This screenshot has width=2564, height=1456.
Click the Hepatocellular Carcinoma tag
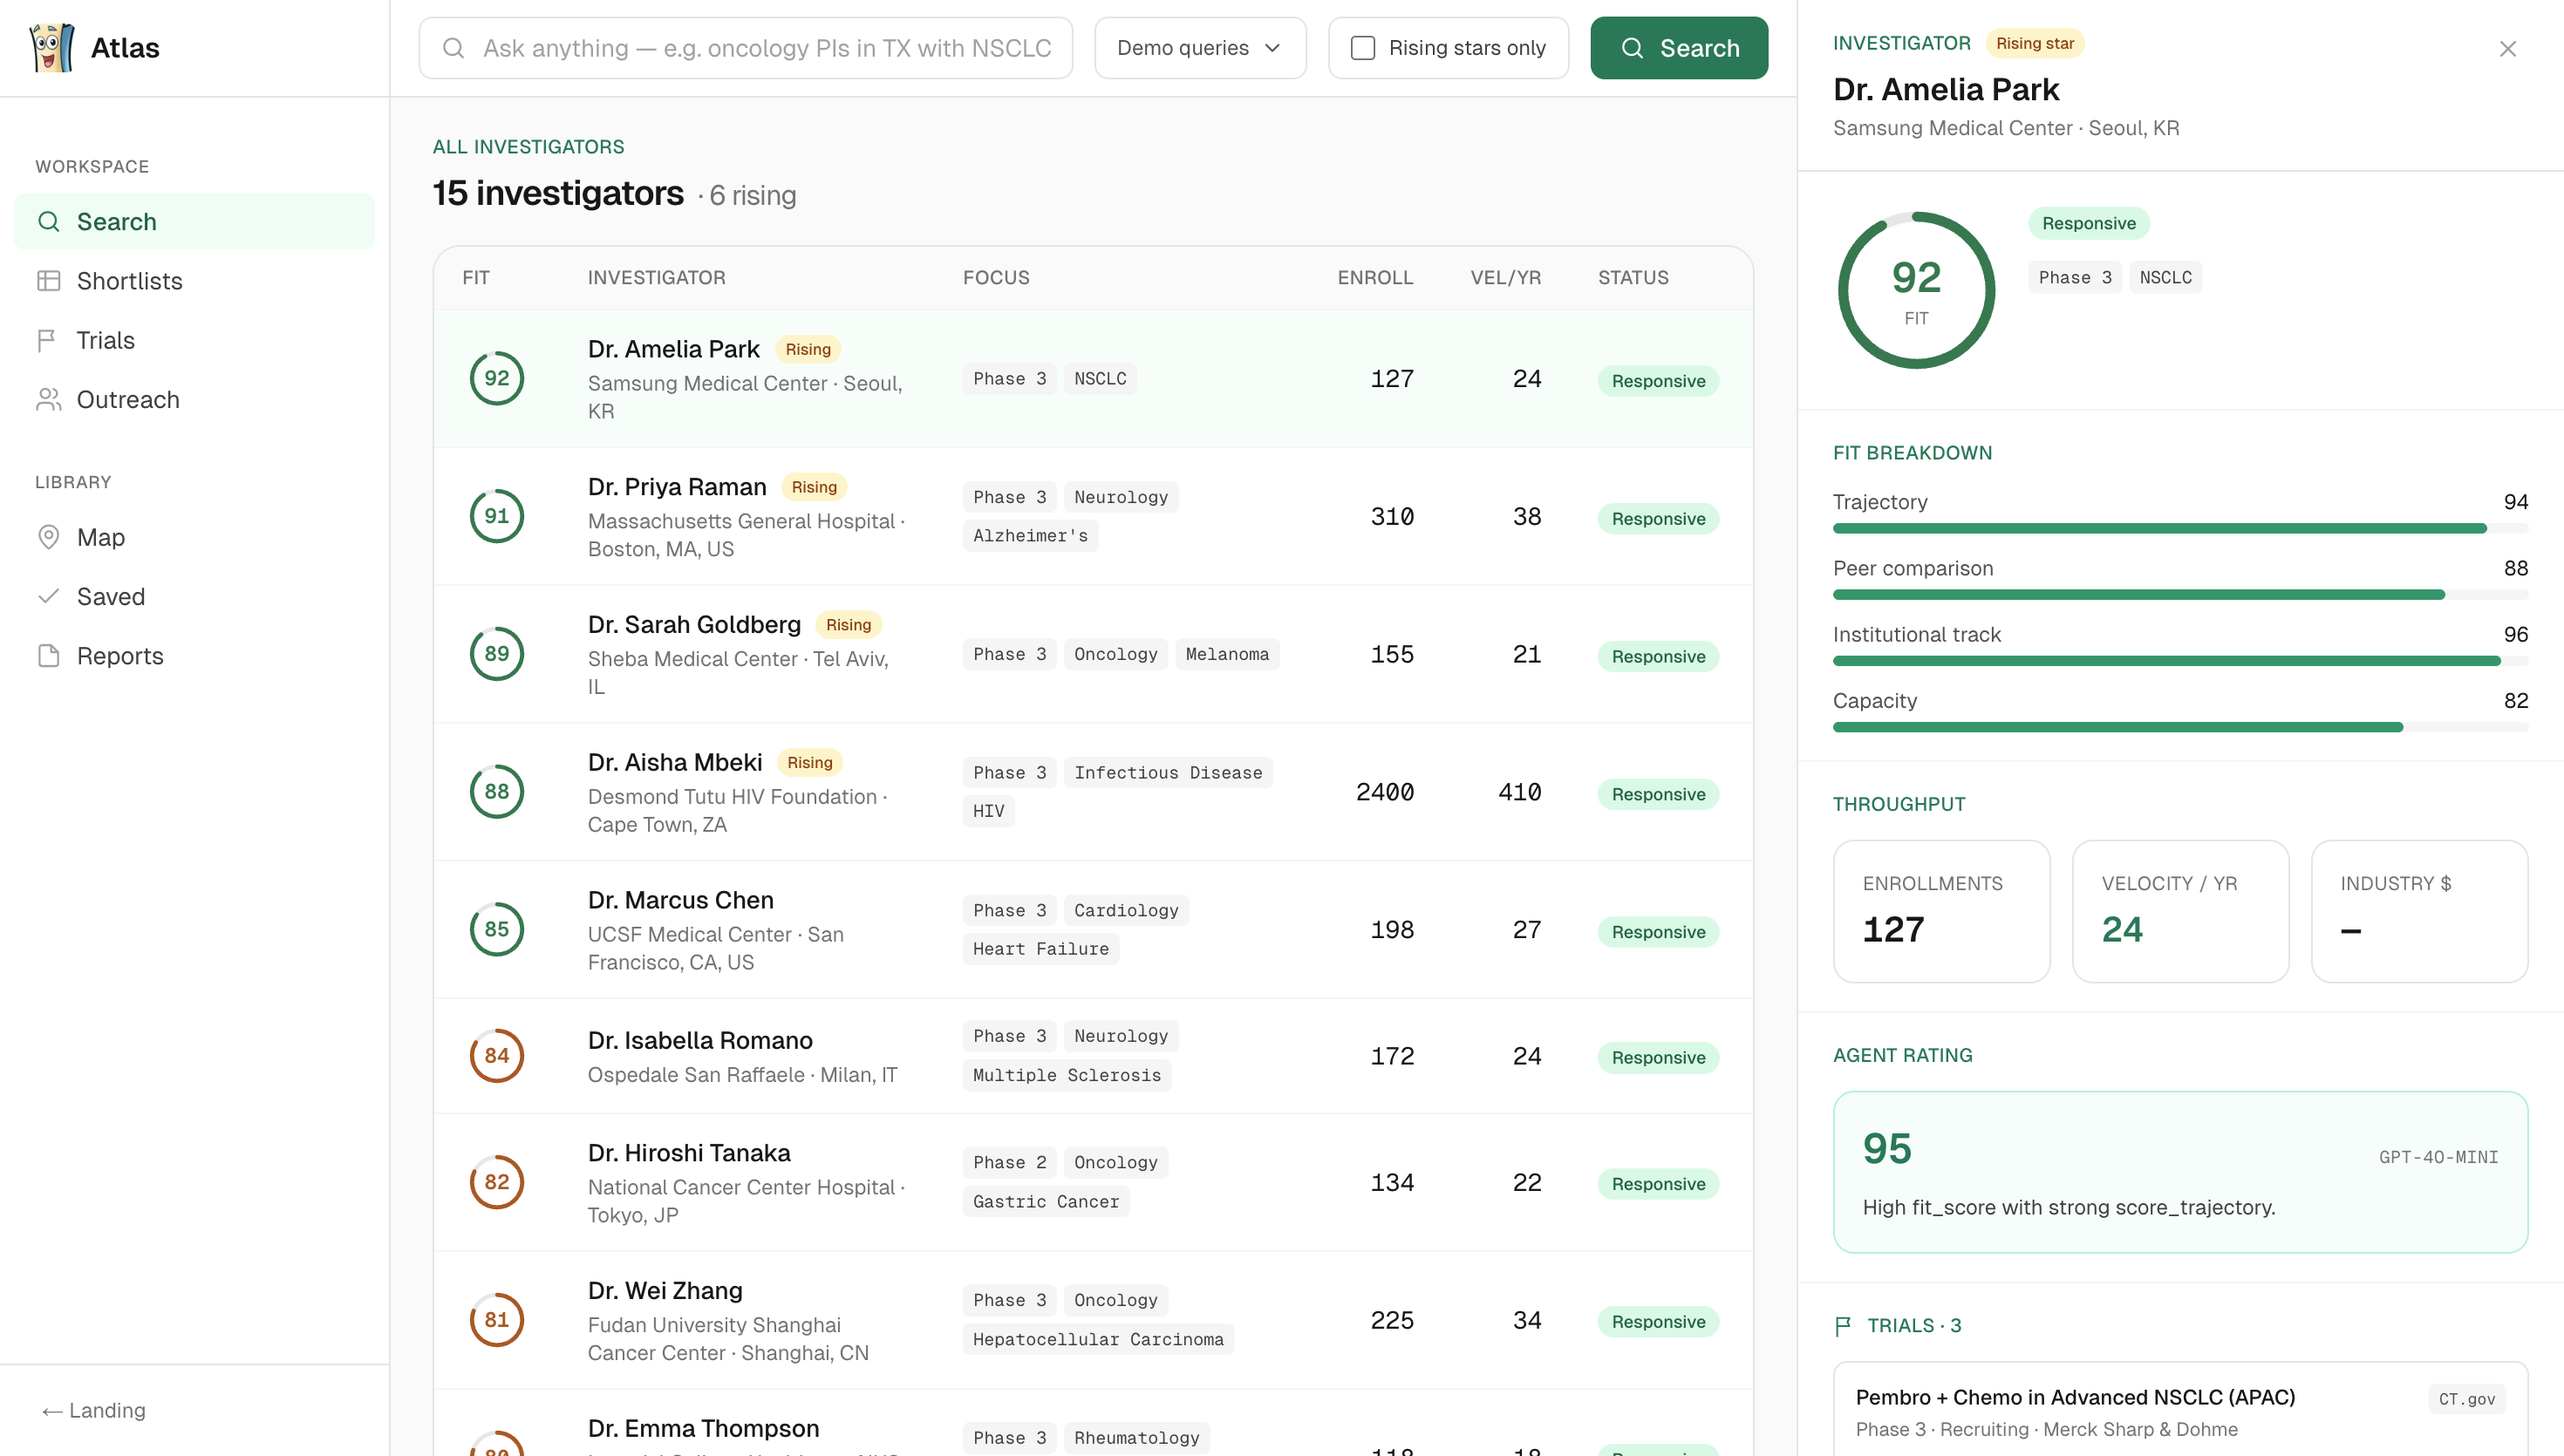[1098, 1339]
